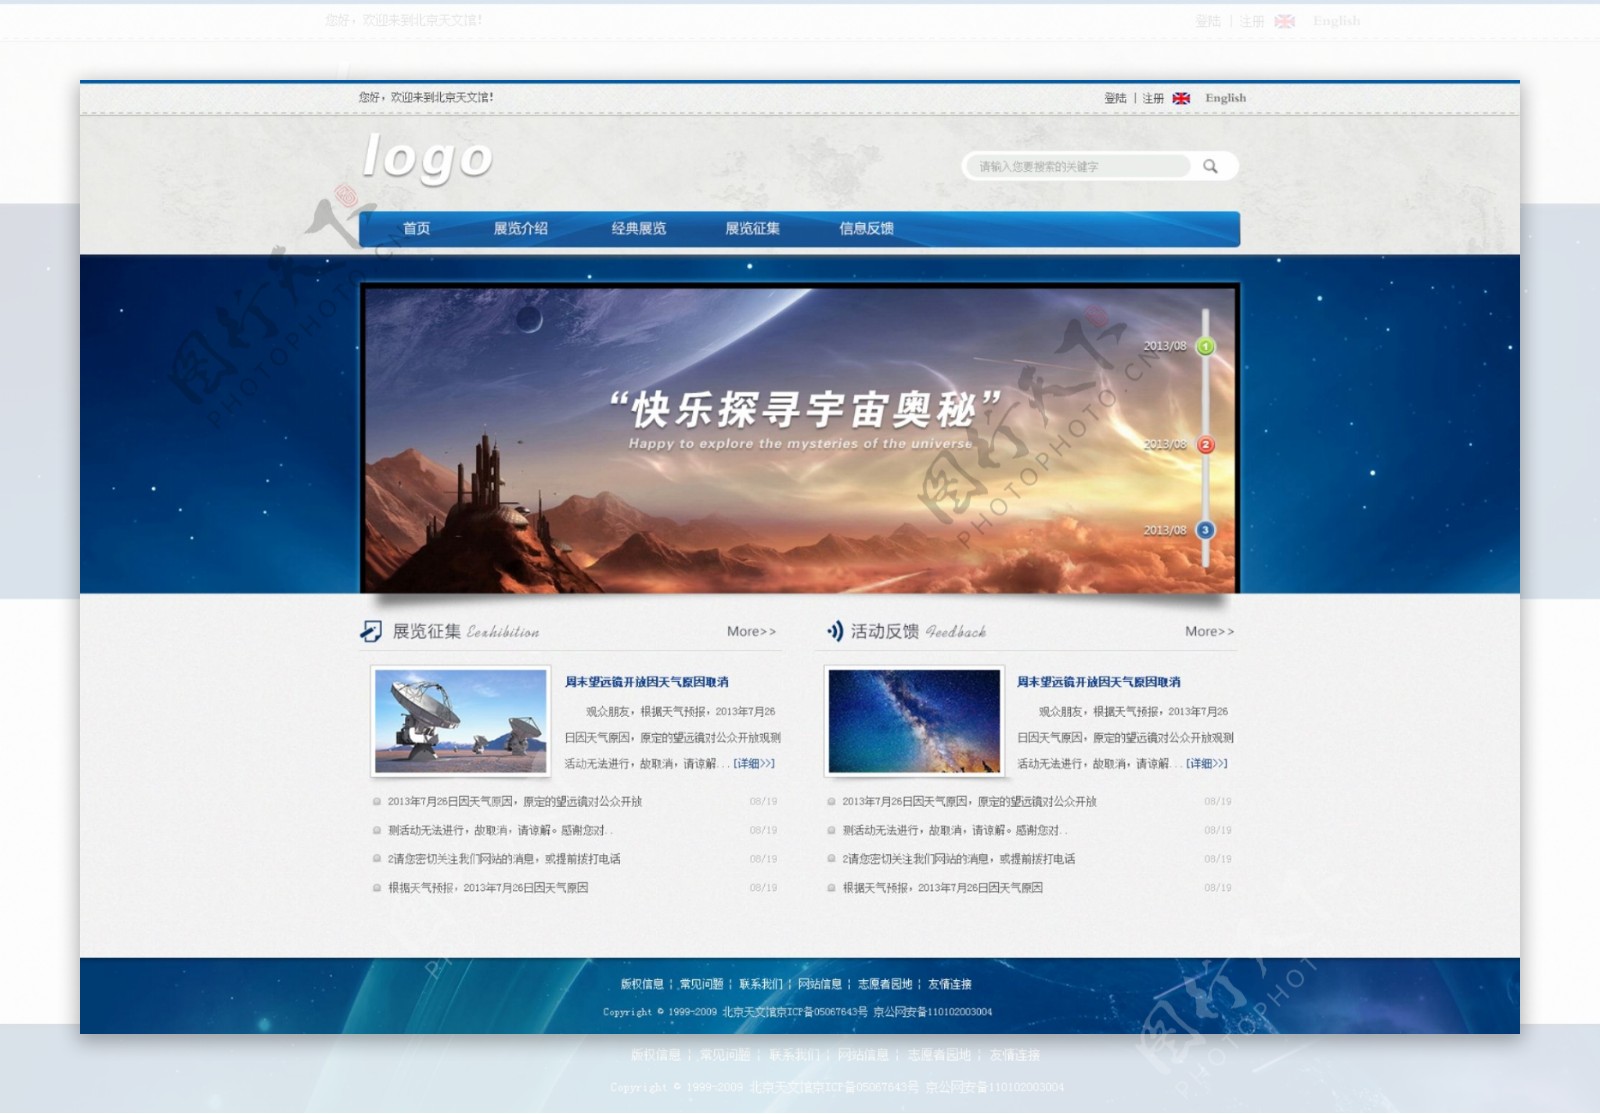Viewport: 1600px width, 1114px height.
Task: Click the UK flag language icon
Action: (1181, 98)
